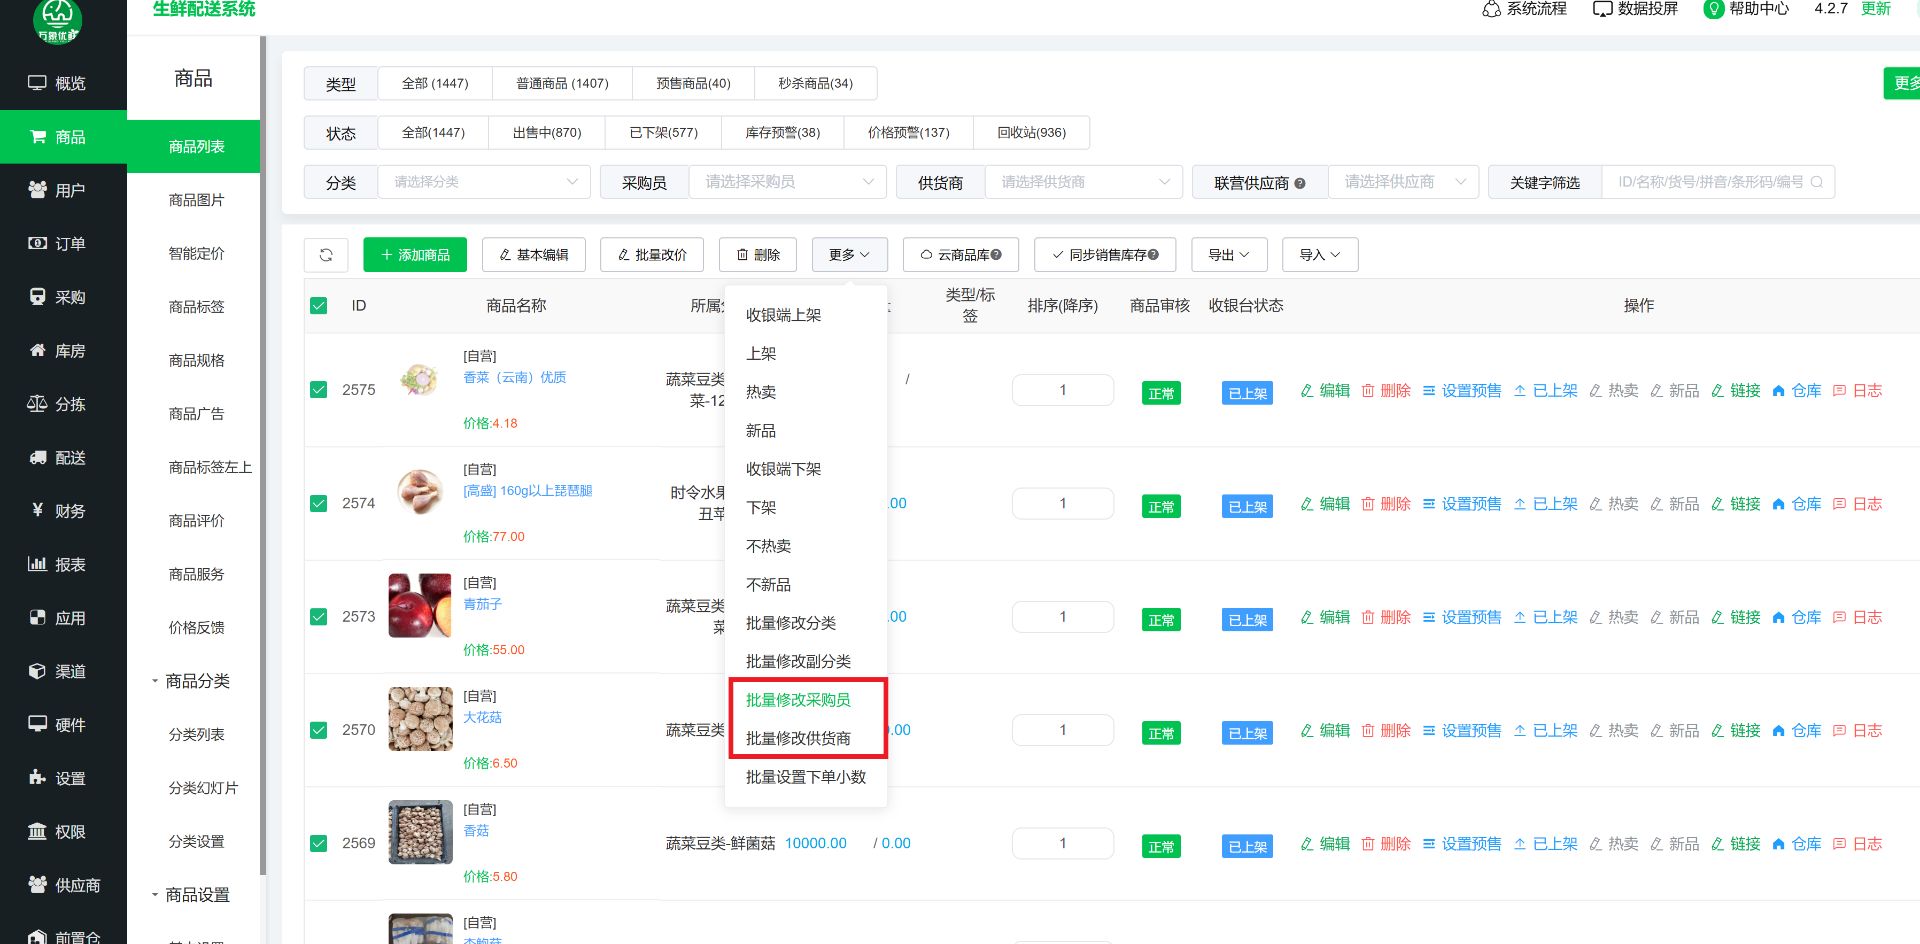
Task: Select 收银端上架 in the dropdown menu
Action: [x=806, y=315]
